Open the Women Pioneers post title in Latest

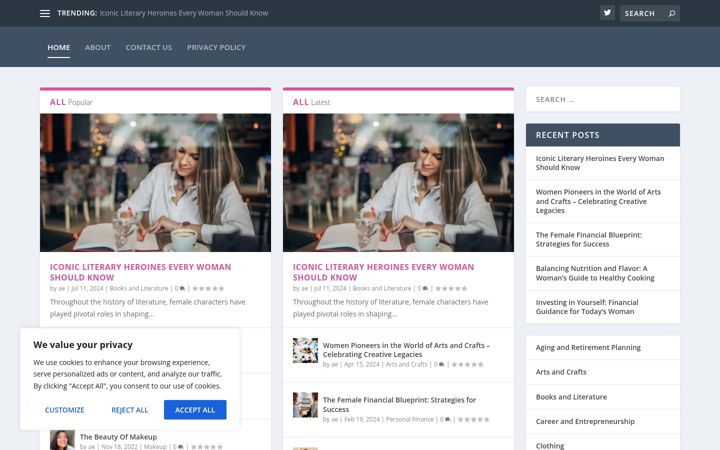pyautogui.click(x=406, y=350)
